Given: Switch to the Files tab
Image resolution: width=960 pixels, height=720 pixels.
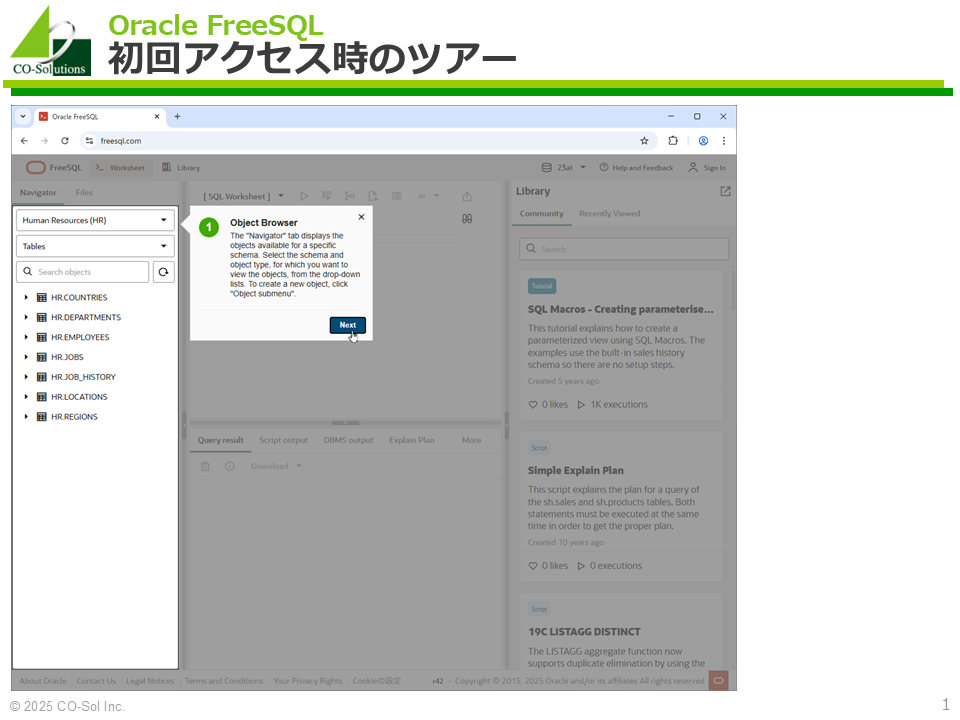Looking at the screenshot, I should [84, 193].
